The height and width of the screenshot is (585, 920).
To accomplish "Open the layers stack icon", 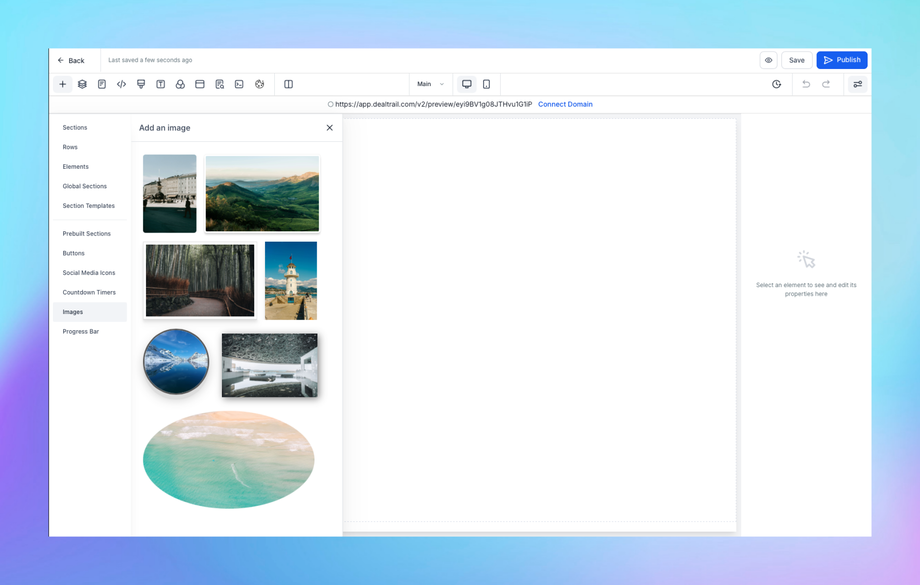I will click(x=82, y=84).
